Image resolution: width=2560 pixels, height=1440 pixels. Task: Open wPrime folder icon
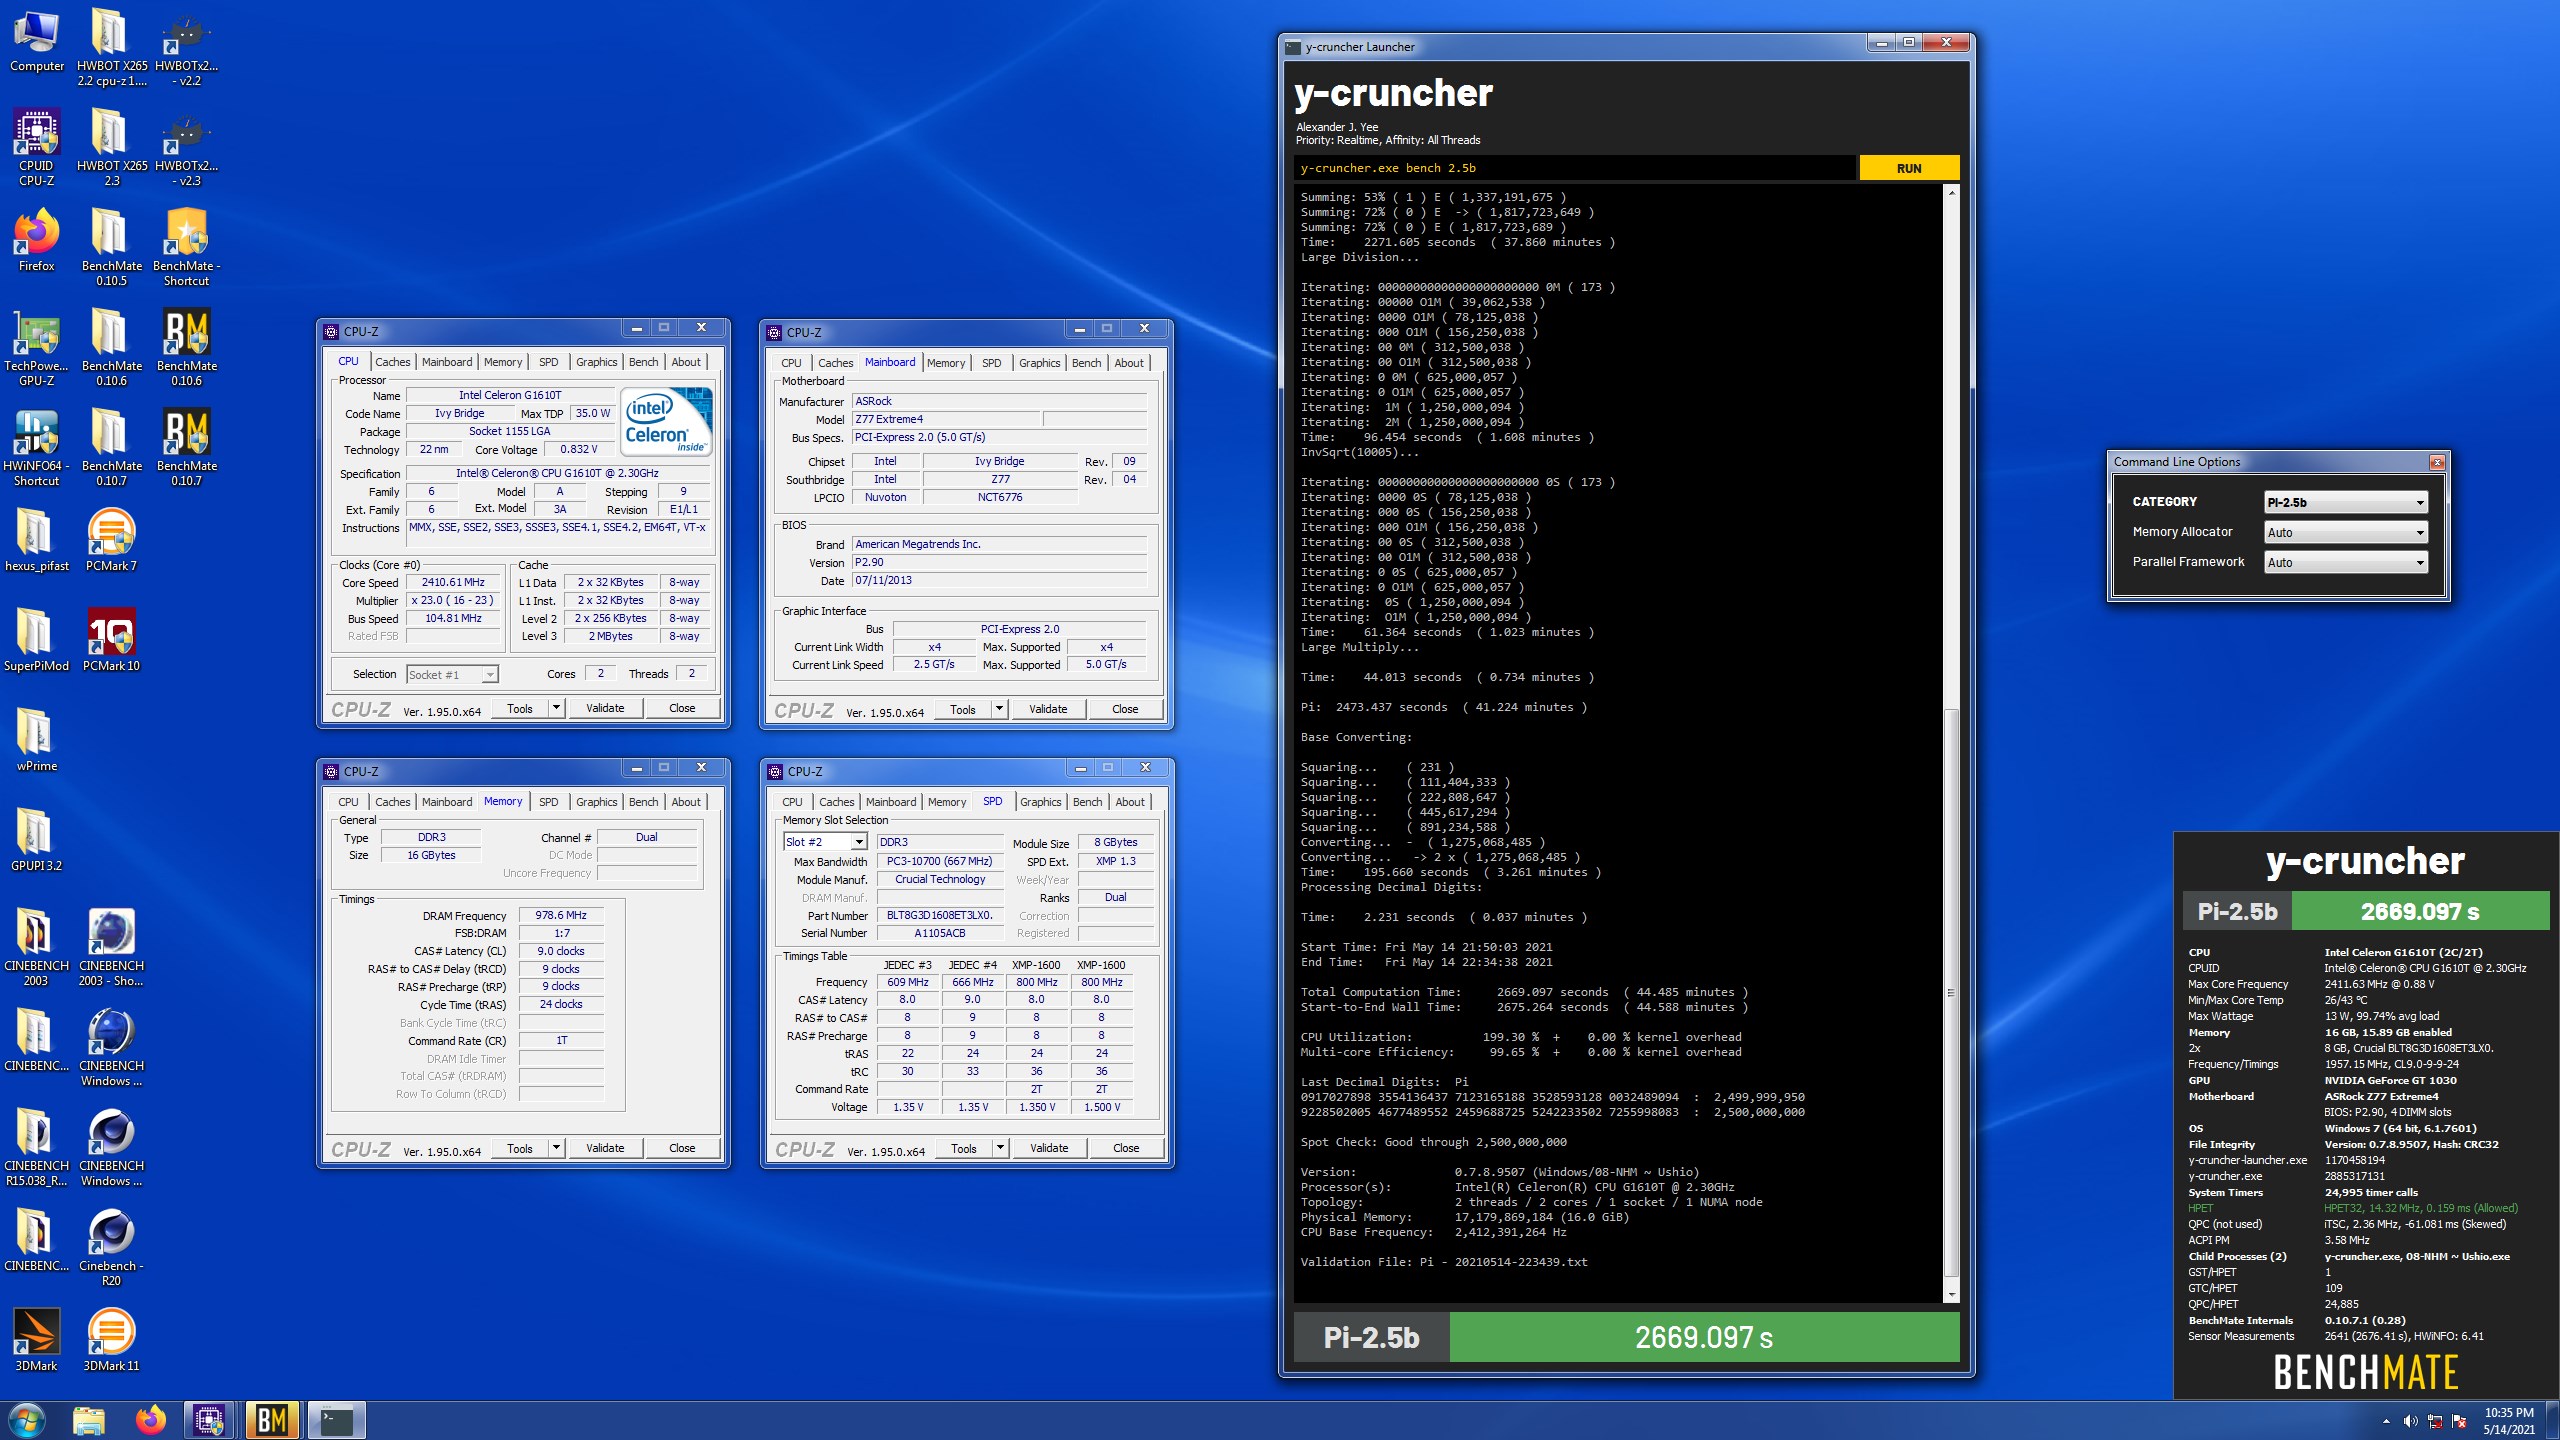coord(37,740)
